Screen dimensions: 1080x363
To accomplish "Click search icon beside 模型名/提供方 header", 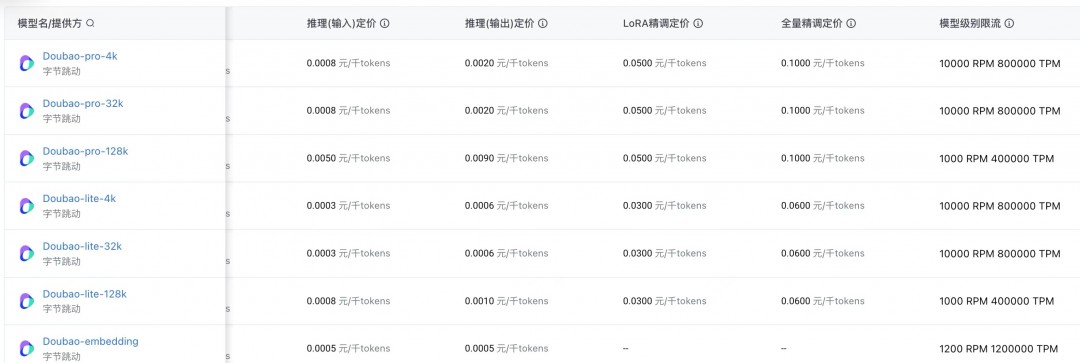I will (x=90, y=23).
